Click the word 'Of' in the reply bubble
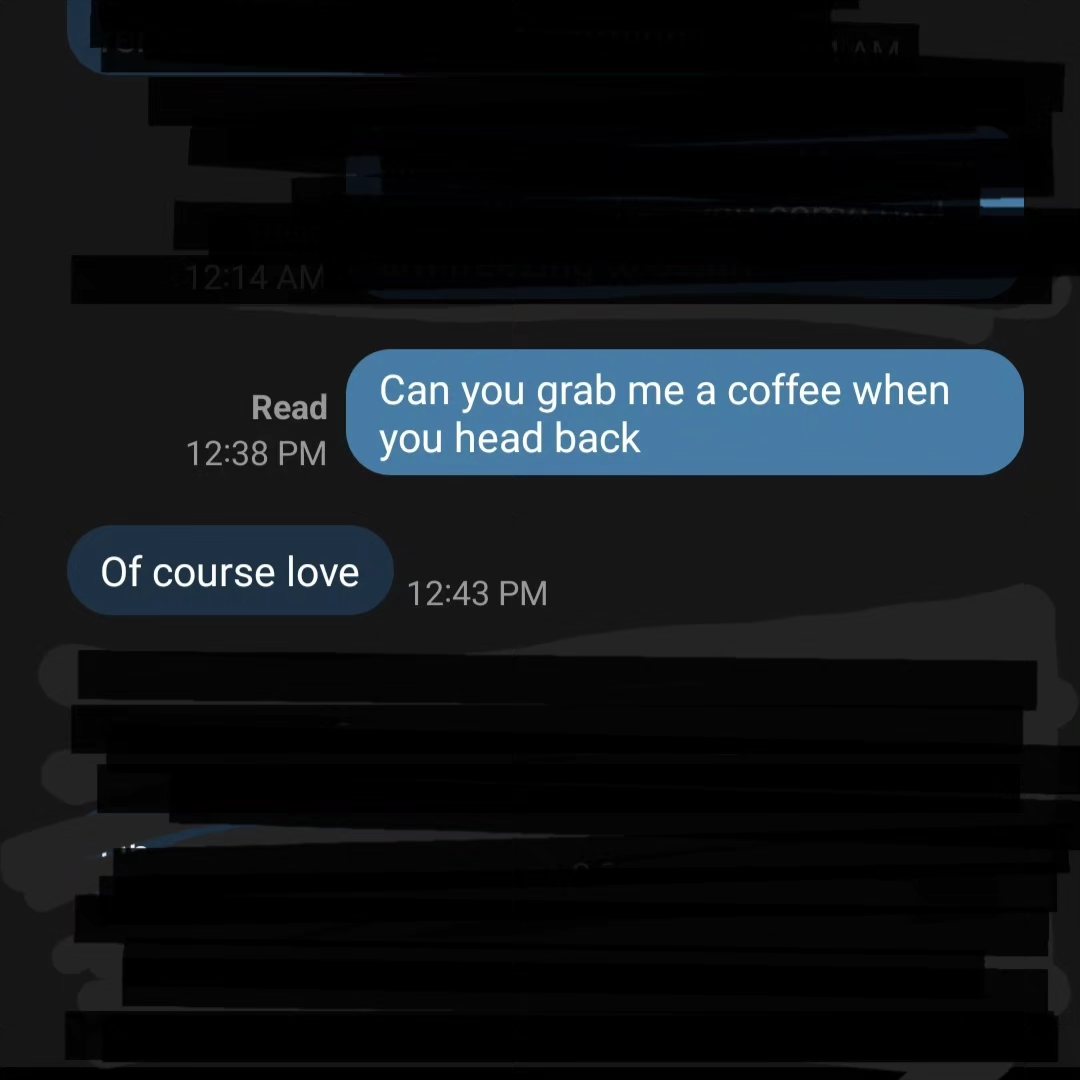 coord(121,572)
